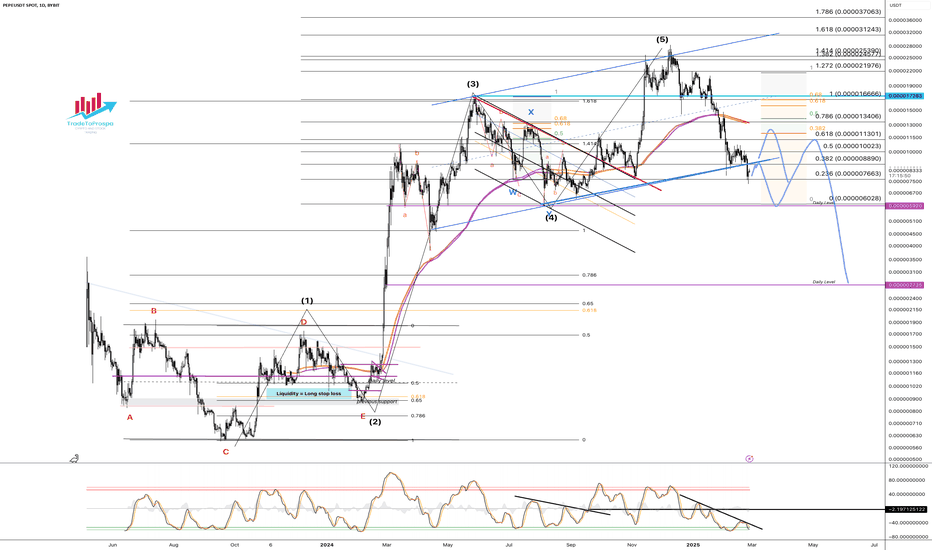The height and width of the screenshot is (550, 932).
Task: Click the Daily Level text on the 0.00000272 line
Action: click(x=824, y=281)
